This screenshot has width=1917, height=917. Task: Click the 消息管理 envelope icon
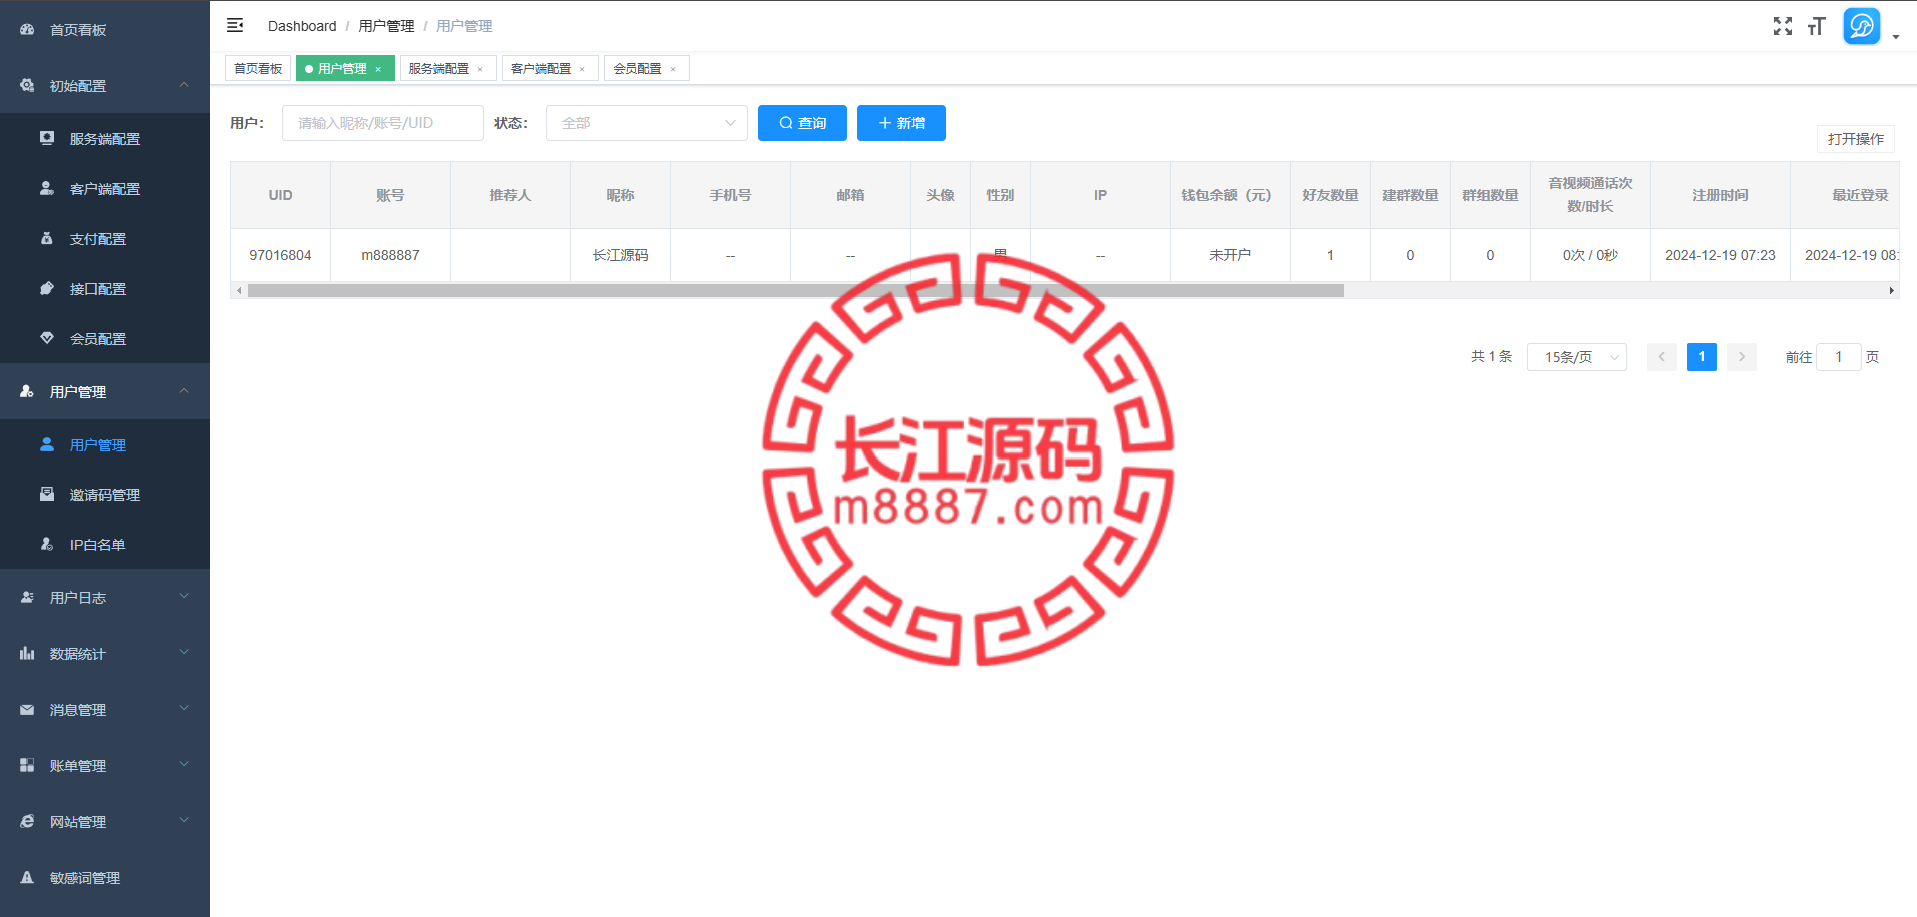tap(27, 709)
